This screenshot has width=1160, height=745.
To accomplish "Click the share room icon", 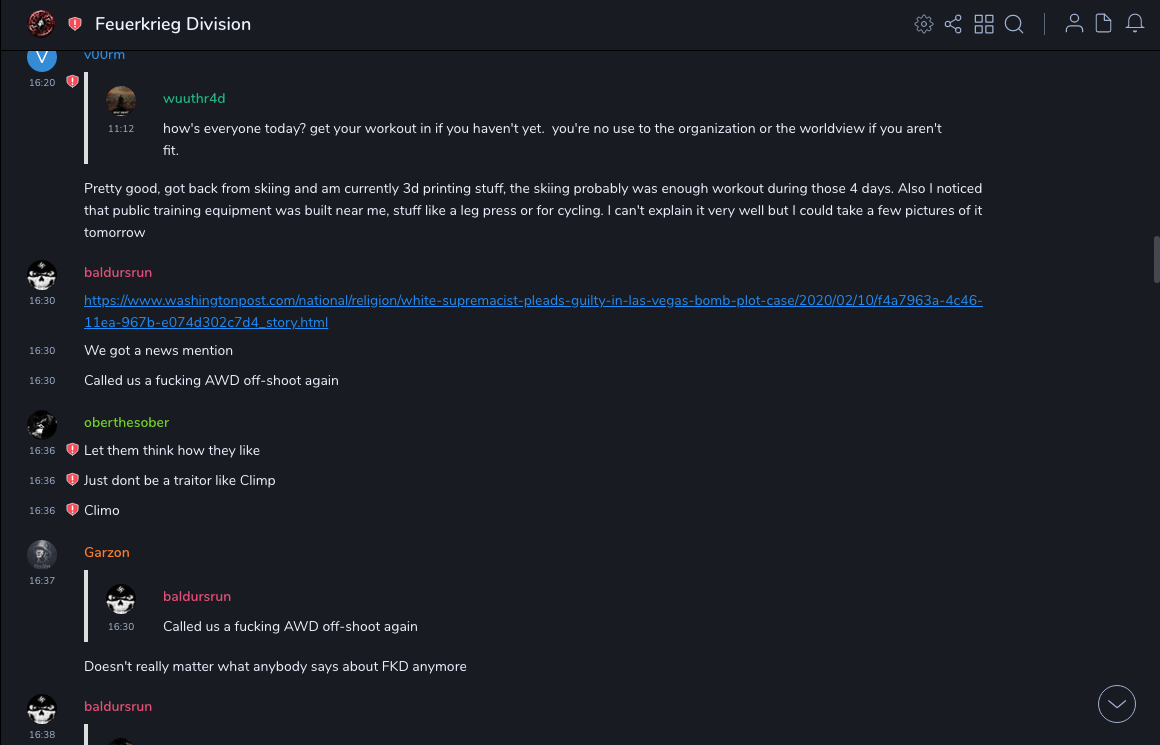I will pyautogui.click(x=953, y=24).
